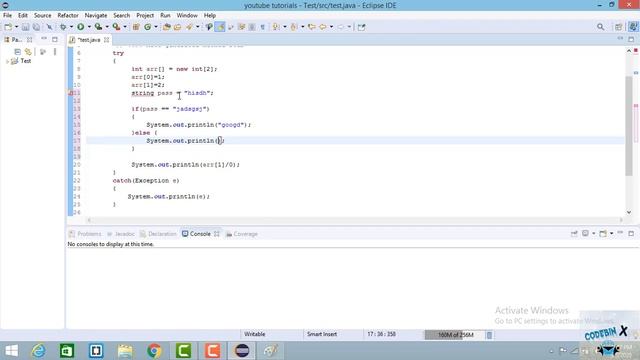Click the Open Perspective icon
The image size is (640, 360).
pos(619,27)
